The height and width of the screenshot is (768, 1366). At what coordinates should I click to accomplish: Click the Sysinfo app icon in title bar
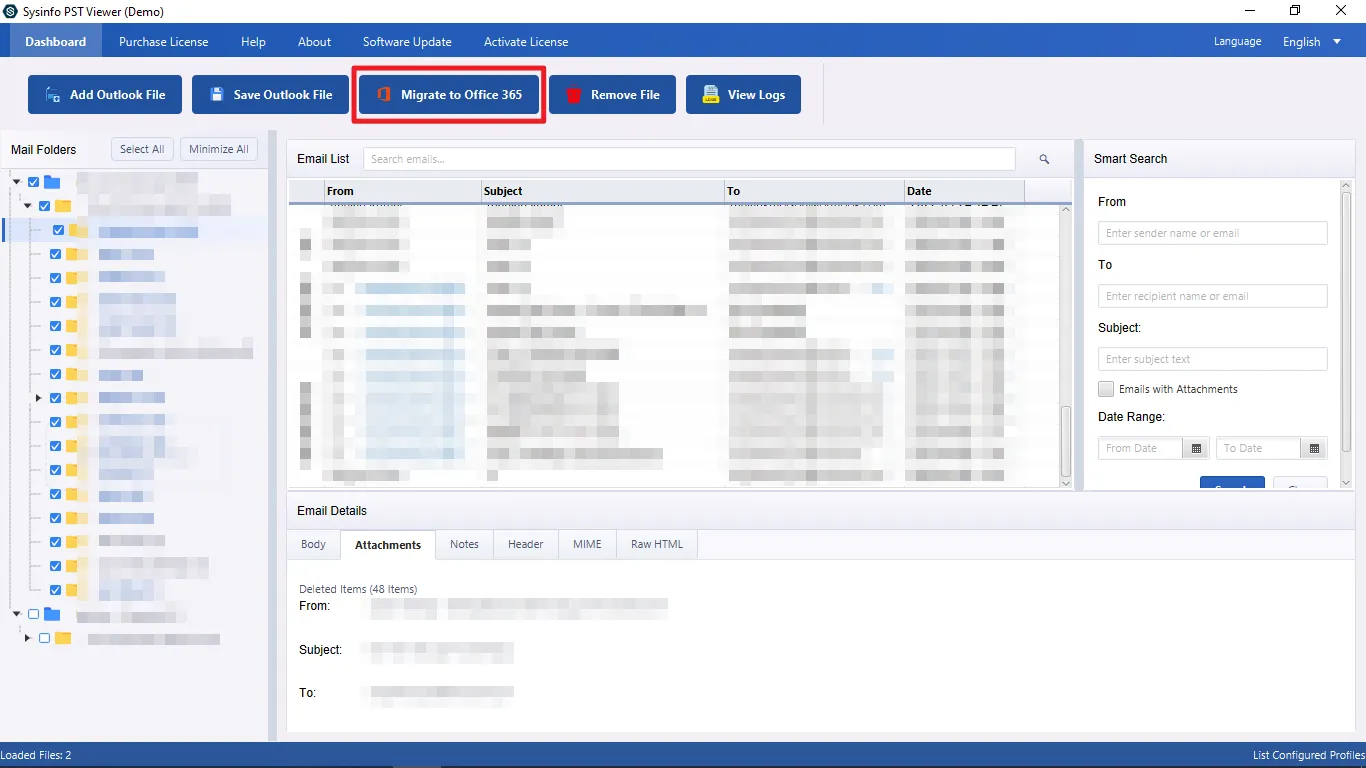pyautogui.click(x=12, y=12)
